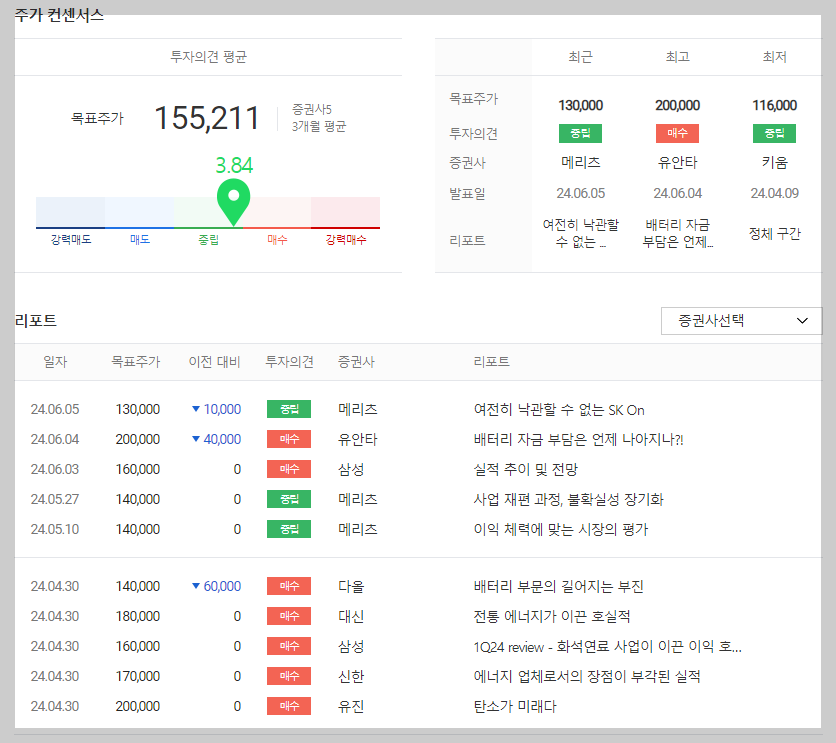Click lowest target price 116,000
The width and height of the screenshot is (836, 743).
click(x=774, y=105)
